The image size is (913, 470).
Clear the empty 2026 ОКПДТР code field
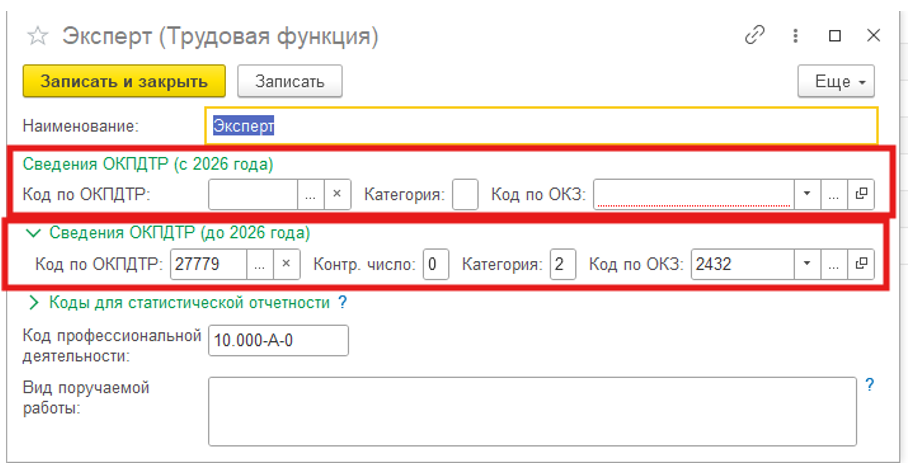click(x=338, y=194)
